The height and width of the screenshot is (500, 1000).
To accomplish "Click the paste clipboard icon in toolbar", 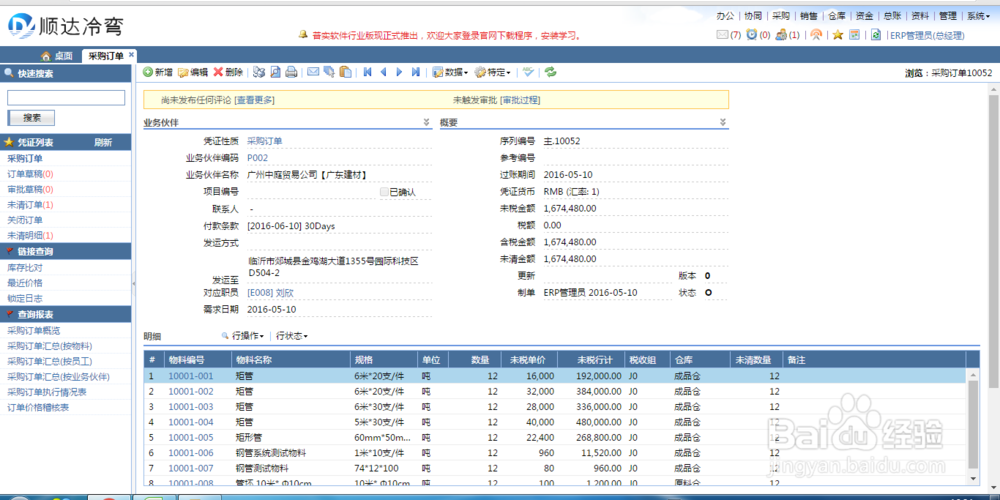I will (345, 72).
